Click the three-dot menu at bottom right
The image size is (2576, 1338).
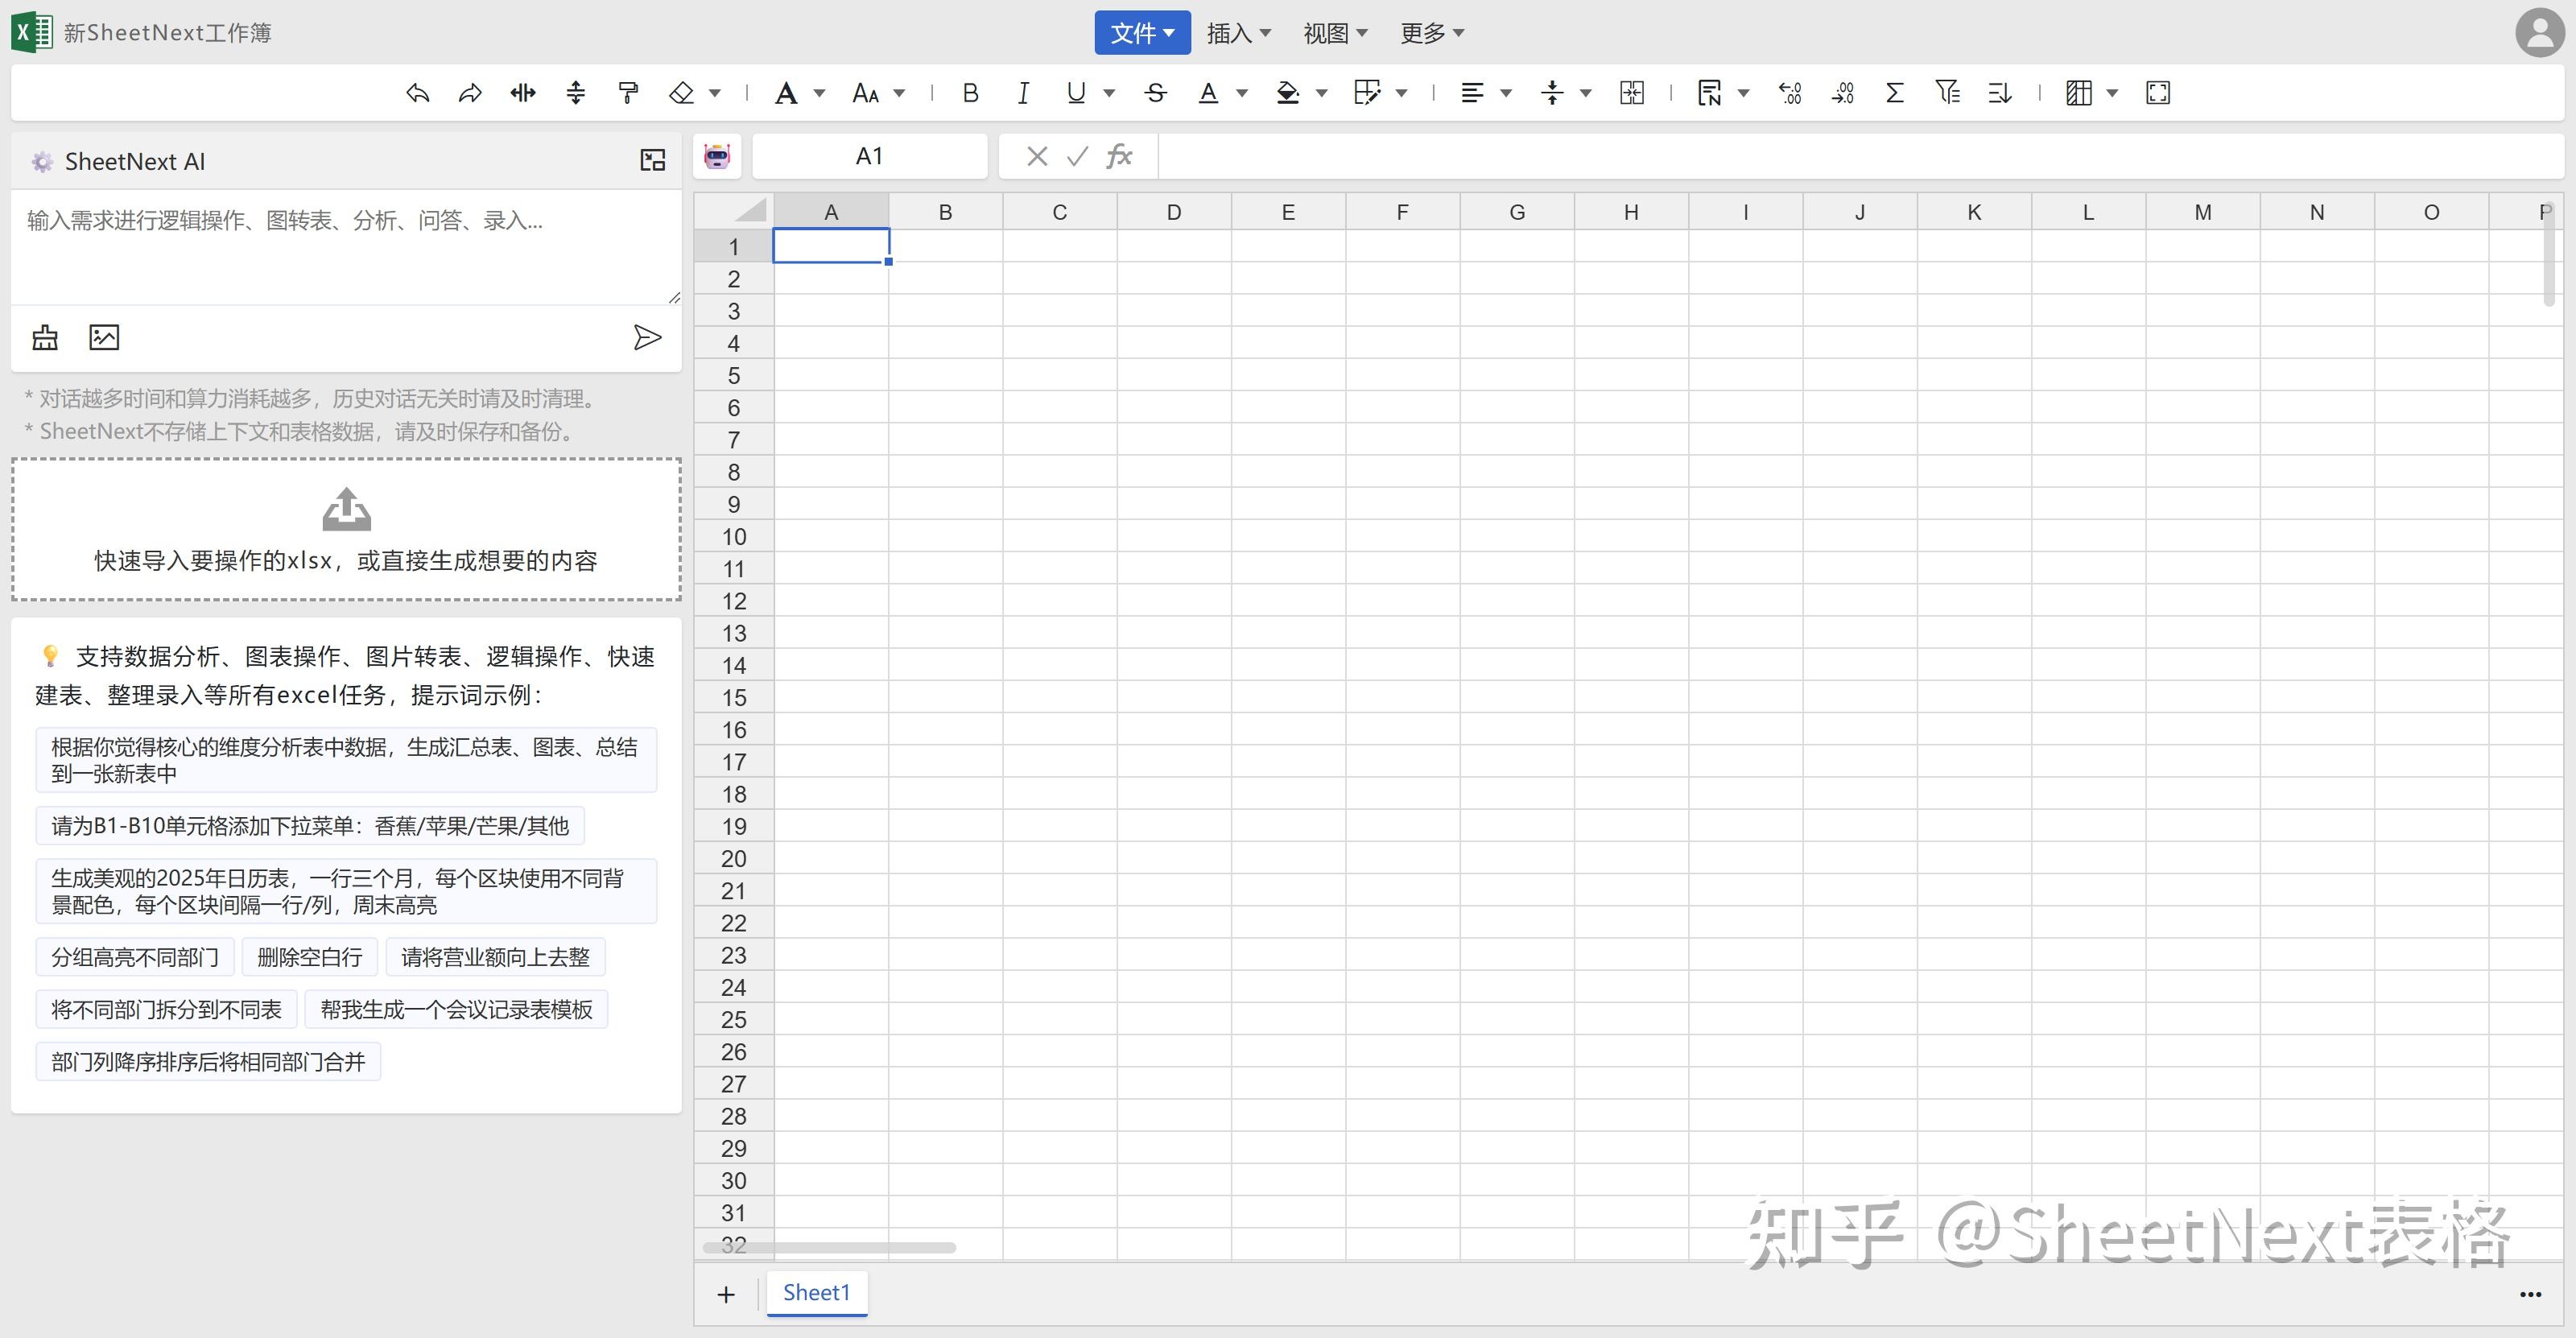click(x=2530, y=1294)
